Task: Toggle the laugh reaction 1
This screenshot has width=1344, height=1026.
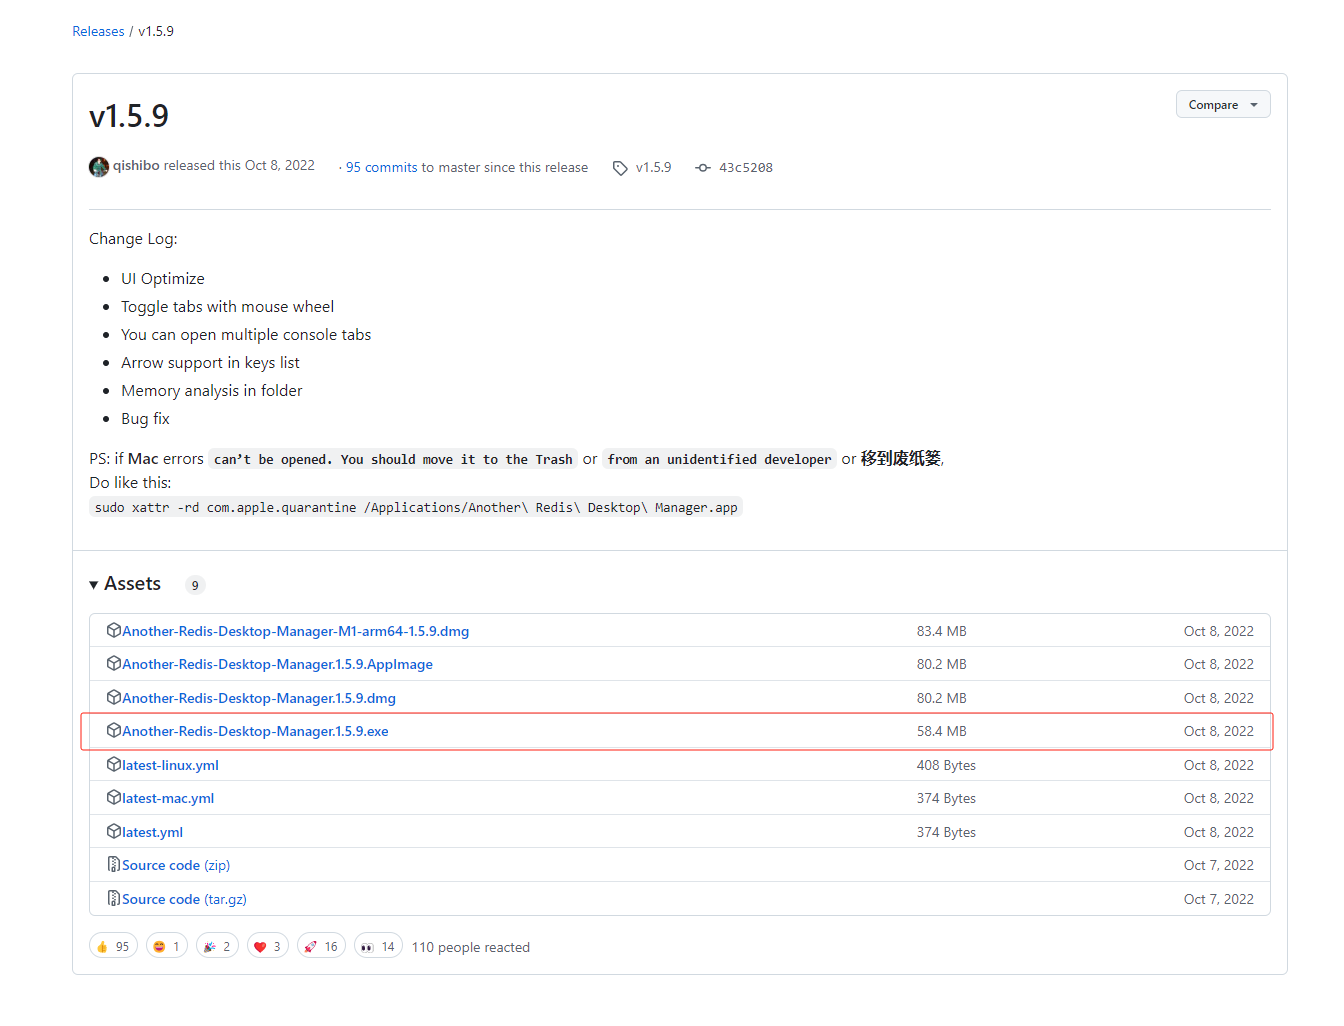Action: click(167, 946)
